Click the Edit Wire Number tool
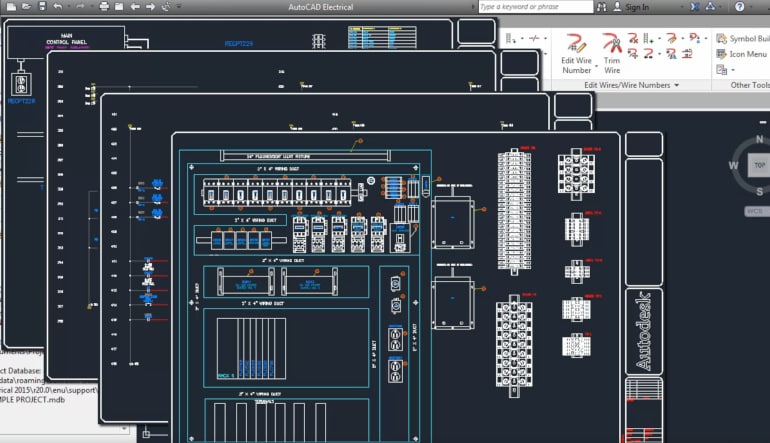This screenshot has width=770, height=443. [576, 53]
